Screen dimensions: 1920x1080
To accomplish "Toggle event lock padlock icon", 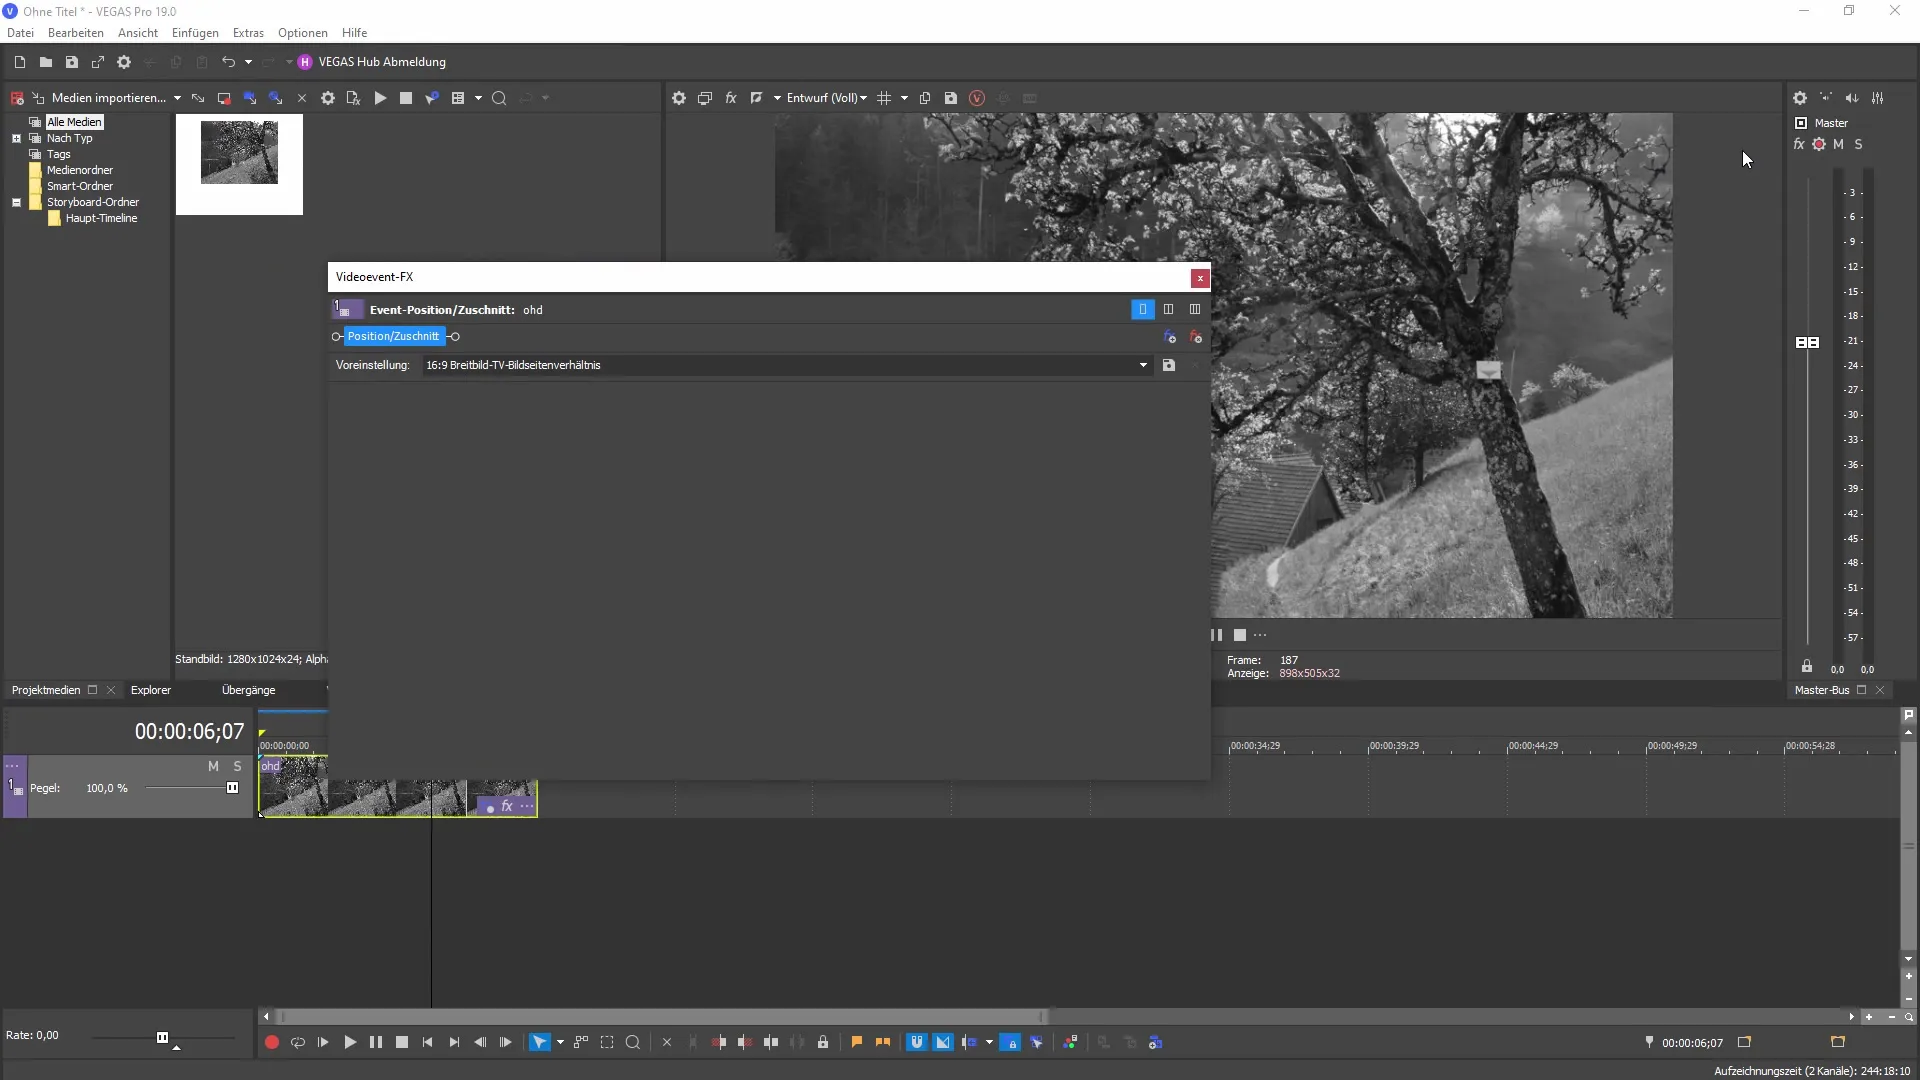I will point(823,1042).
